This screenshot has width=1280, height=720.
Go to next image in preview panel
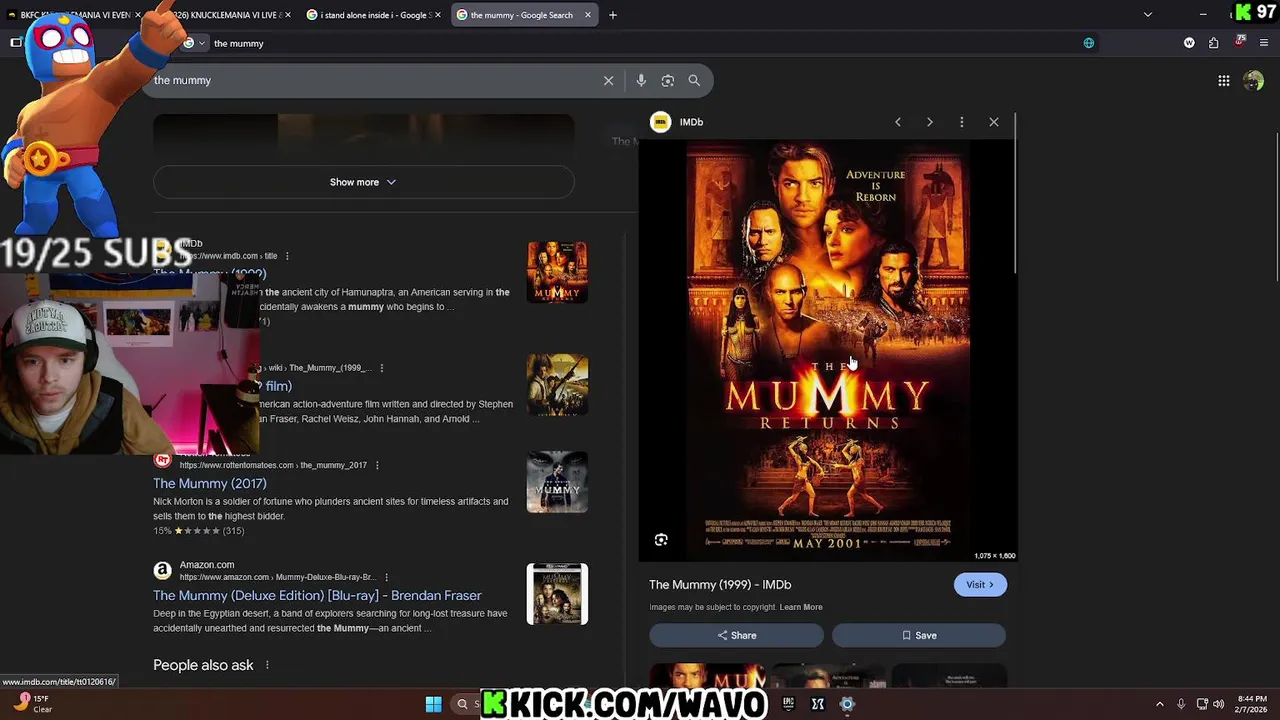point(930,122)
